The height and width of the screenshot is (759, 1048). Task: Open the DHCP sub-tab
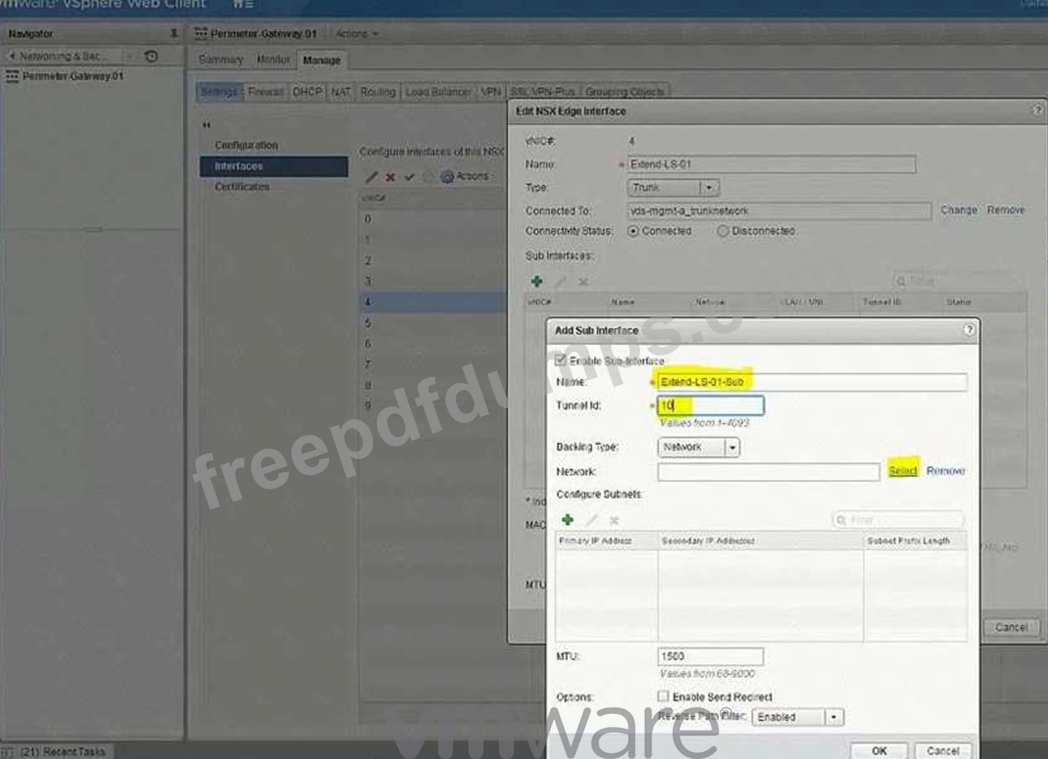click(x=307, y=92)
